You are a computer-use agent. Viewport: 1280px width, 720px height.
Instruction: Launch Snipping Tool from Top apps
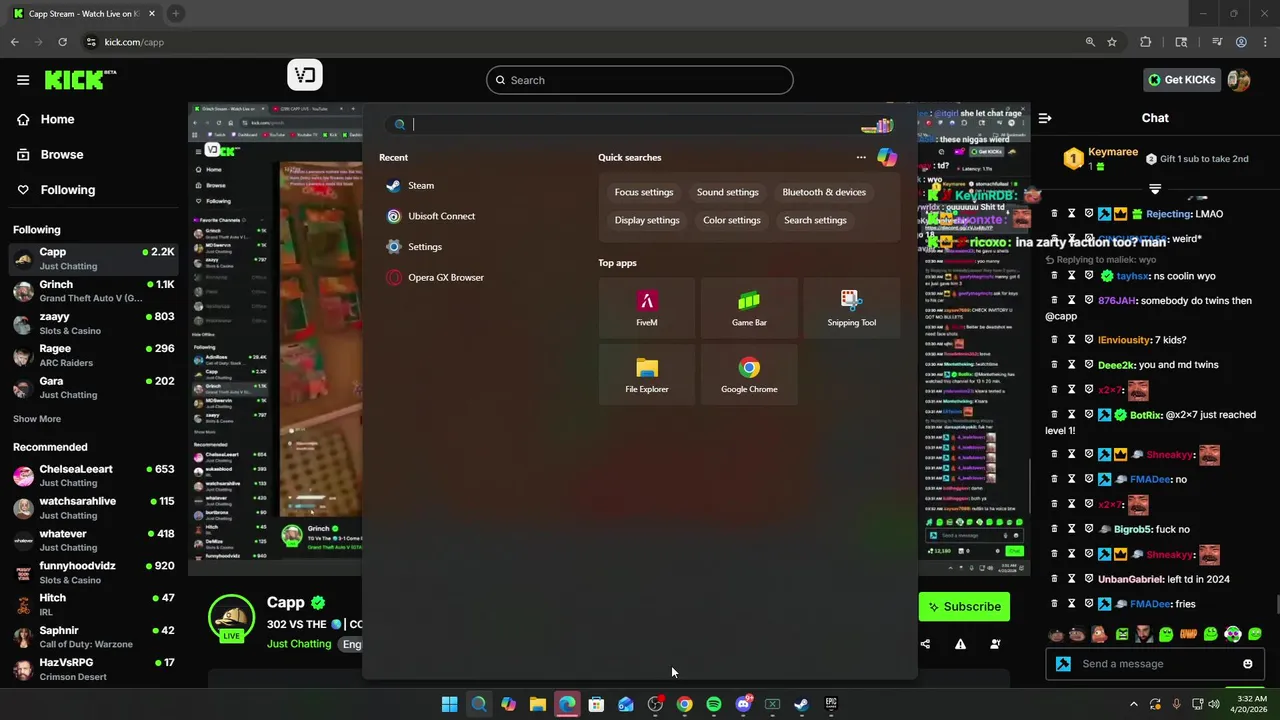[851, 309]
